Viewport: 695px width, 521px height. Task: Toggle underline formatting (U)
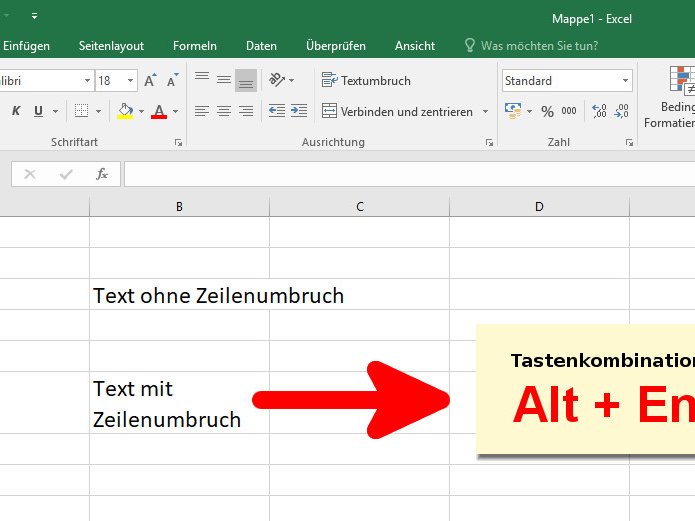(38, 111)
